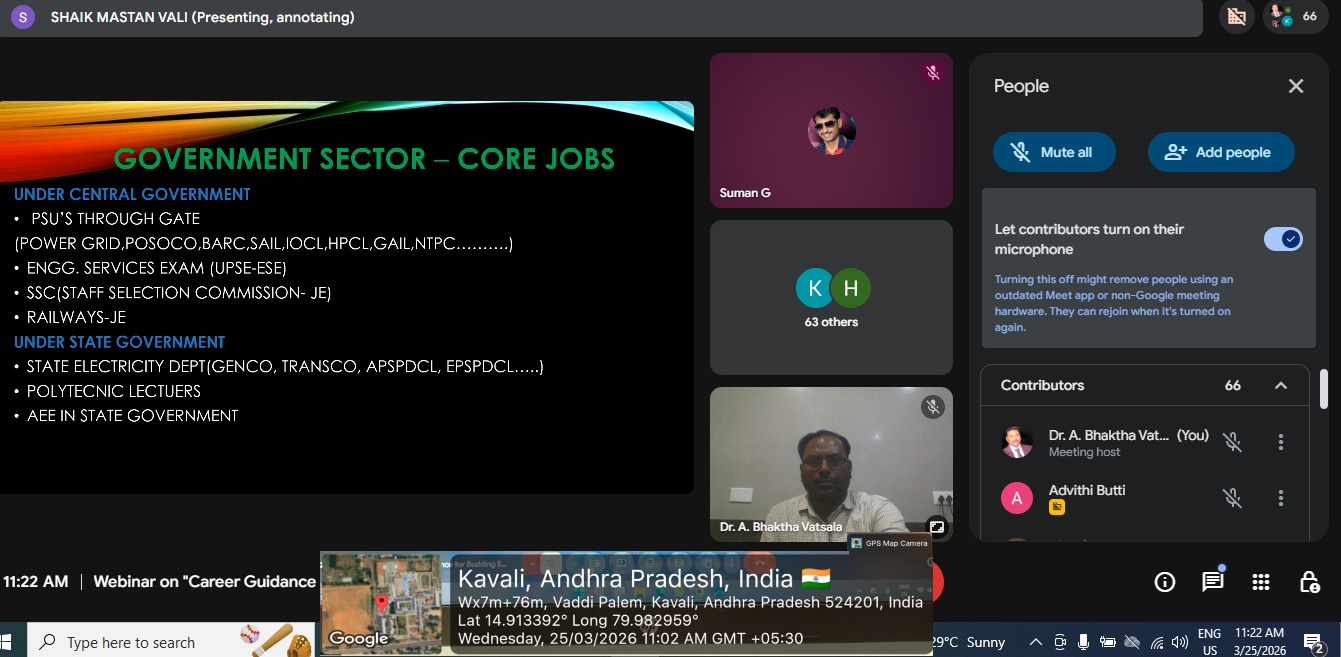Click the participant count pill showing 66
Image resolution: width=1341 pixels, height=657 pixels.
(x=1293, y=16)
